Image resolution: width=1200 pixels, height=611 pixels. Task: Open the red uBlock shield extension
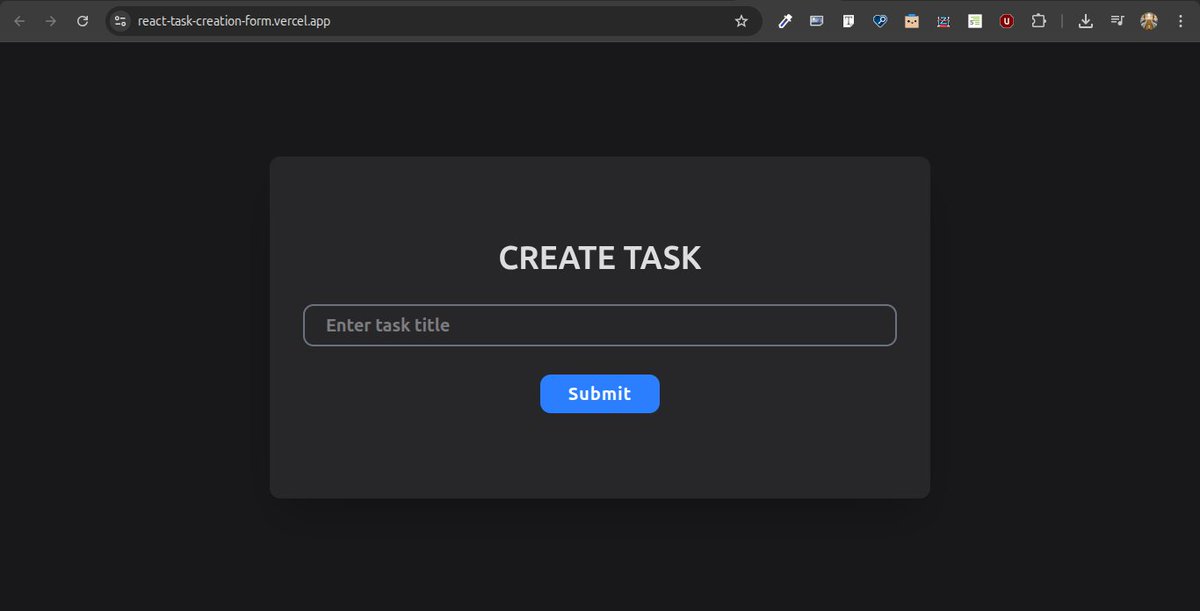coord(1007,21)
